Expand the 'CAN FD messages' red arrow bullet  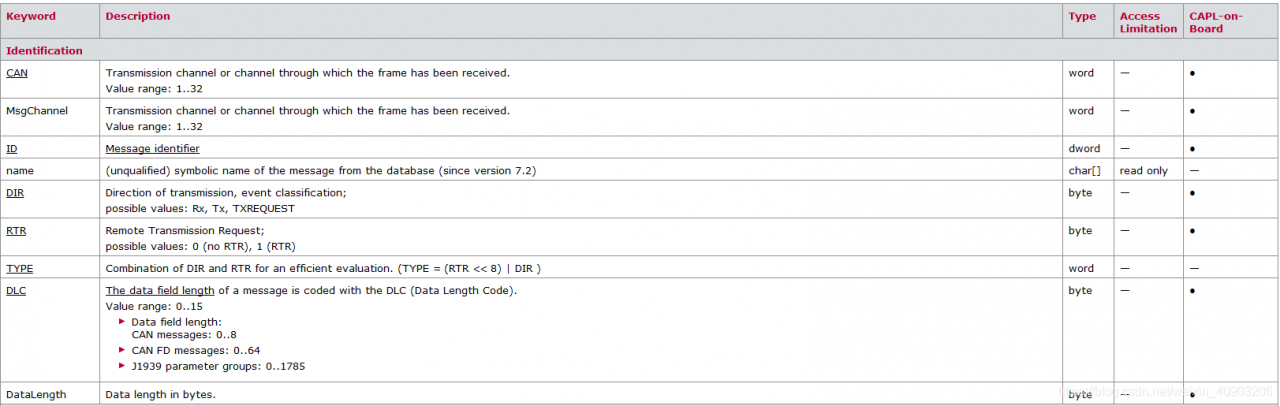pos(123,350)
